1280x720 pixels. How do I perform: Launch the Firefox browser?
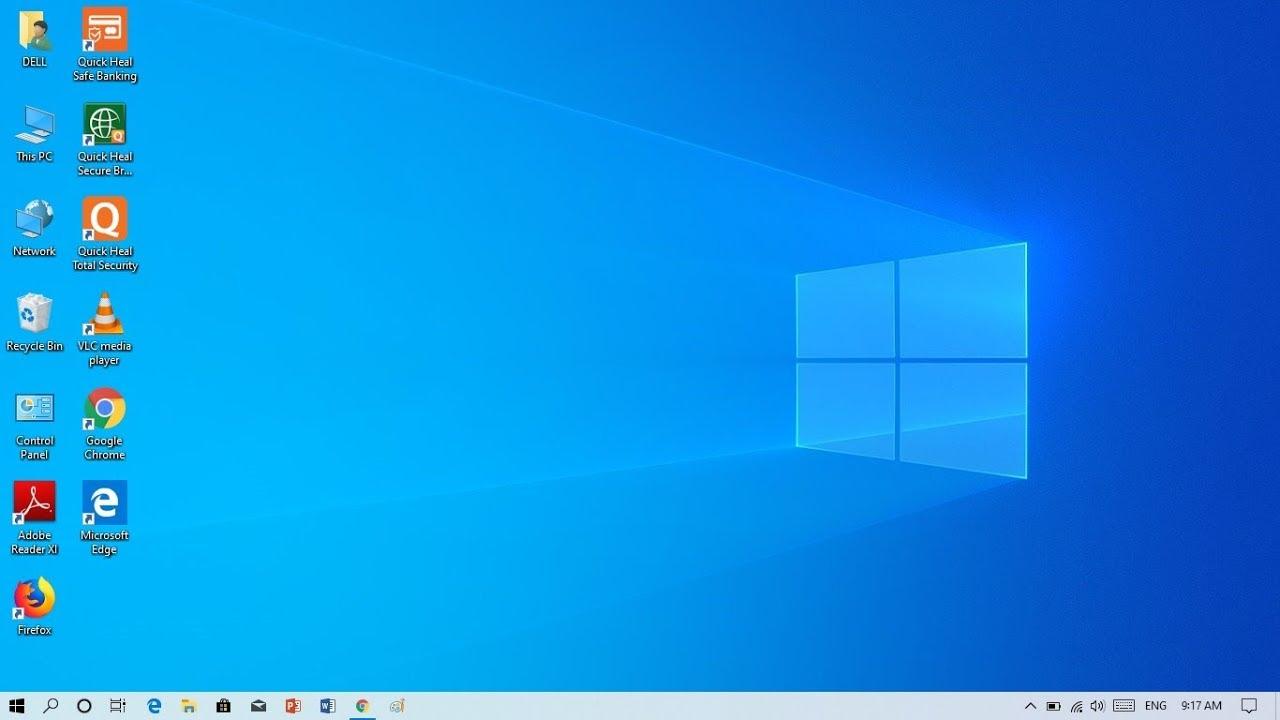pos(34,597)
